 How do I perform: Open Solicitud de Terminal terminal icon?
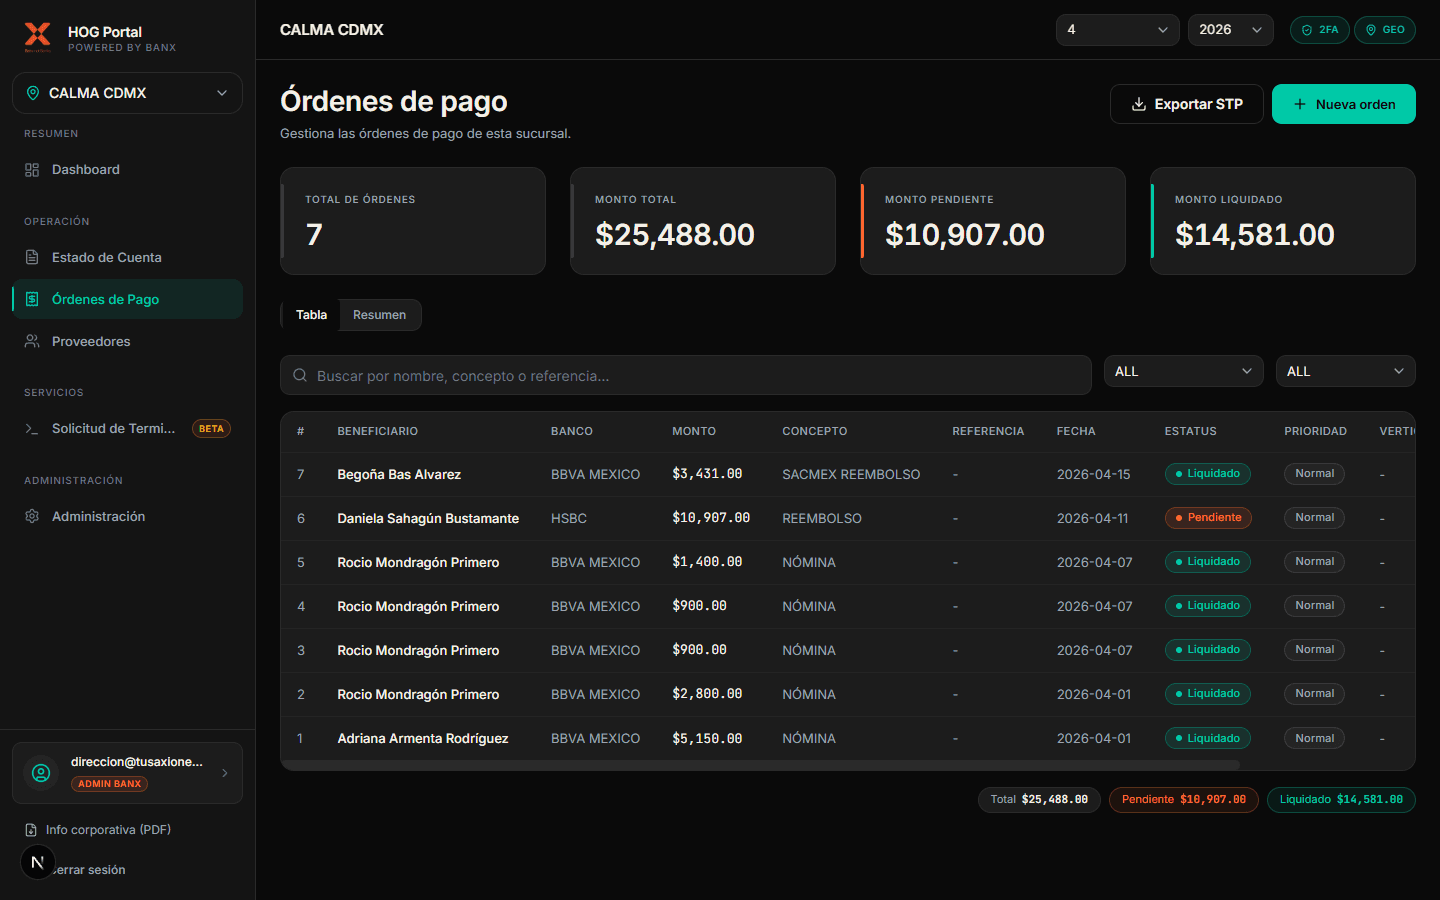[x=31, y=428]
